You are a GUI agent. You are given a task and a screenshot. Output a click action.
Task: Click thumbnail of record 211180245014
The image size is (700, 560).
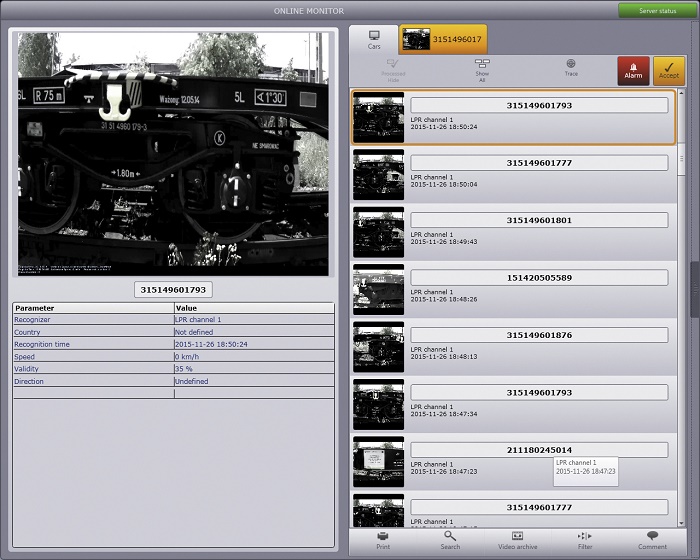[x=379, y=462]
